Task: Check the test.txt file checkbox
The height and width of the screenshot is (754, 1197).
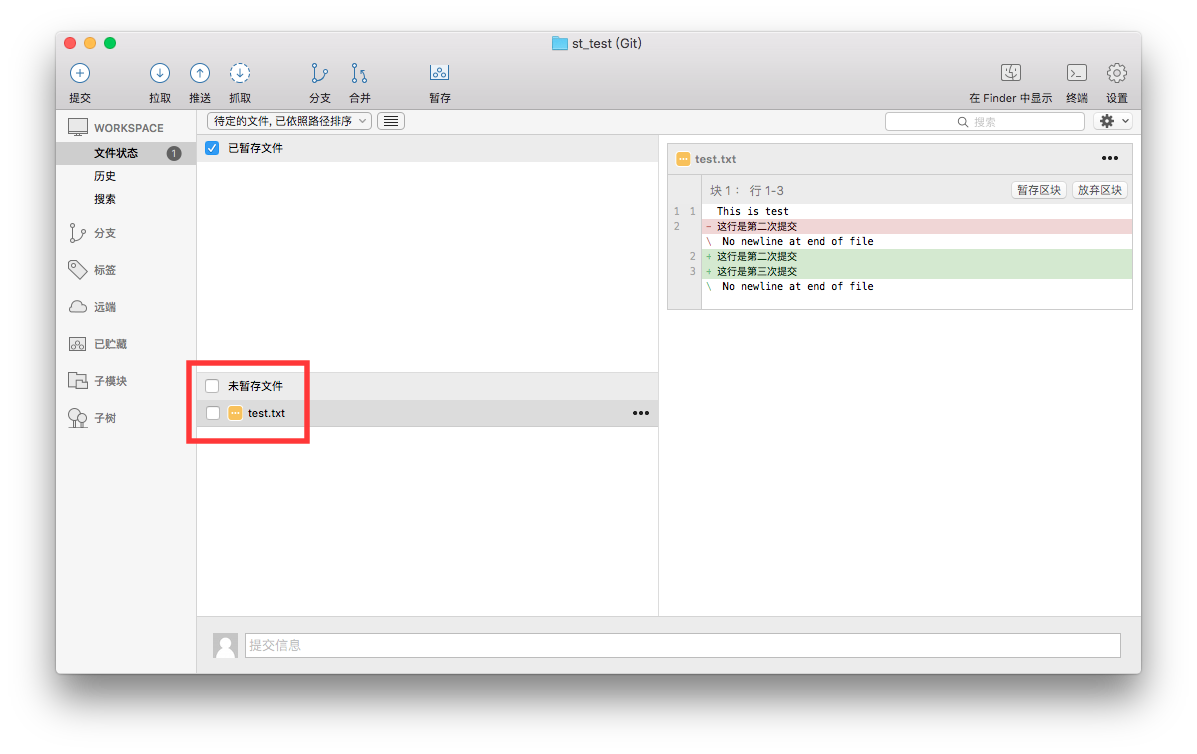Action: [213, 413]
